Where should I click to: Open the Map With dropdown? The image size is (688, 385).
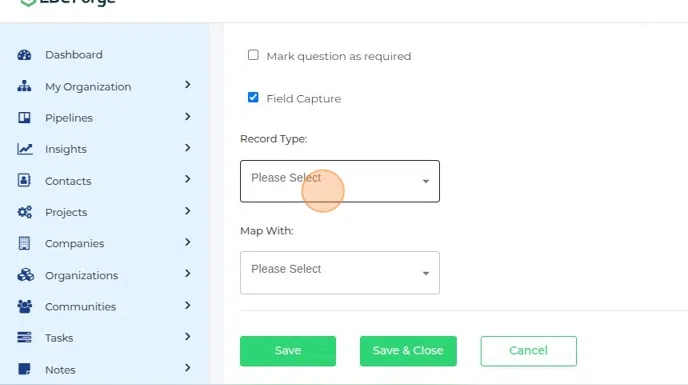340,273
